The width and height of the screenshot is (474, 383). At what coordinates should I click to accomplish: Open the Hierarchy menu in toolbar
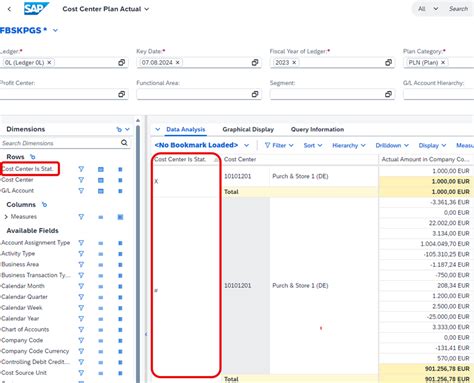click(x=349, y=145)
